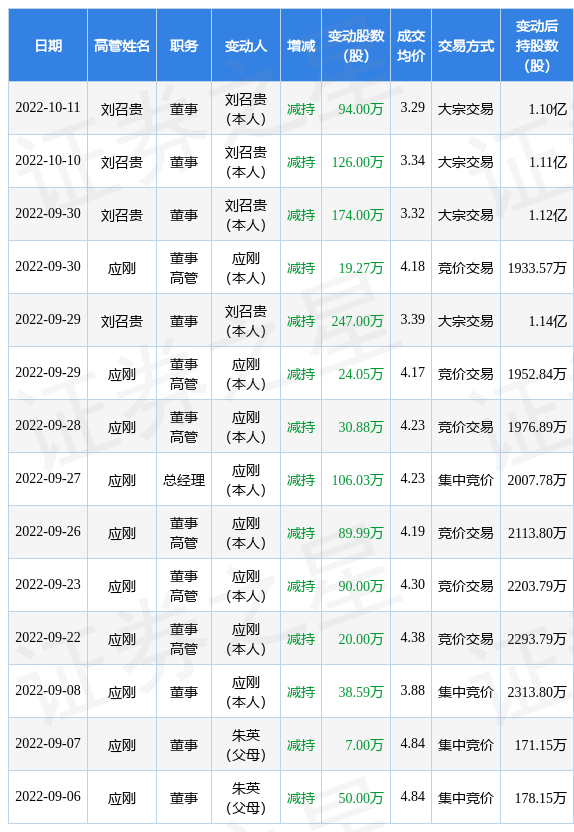Click the 交易方式 column header
This screenshot has width=574, height=832.
point(466,46)
